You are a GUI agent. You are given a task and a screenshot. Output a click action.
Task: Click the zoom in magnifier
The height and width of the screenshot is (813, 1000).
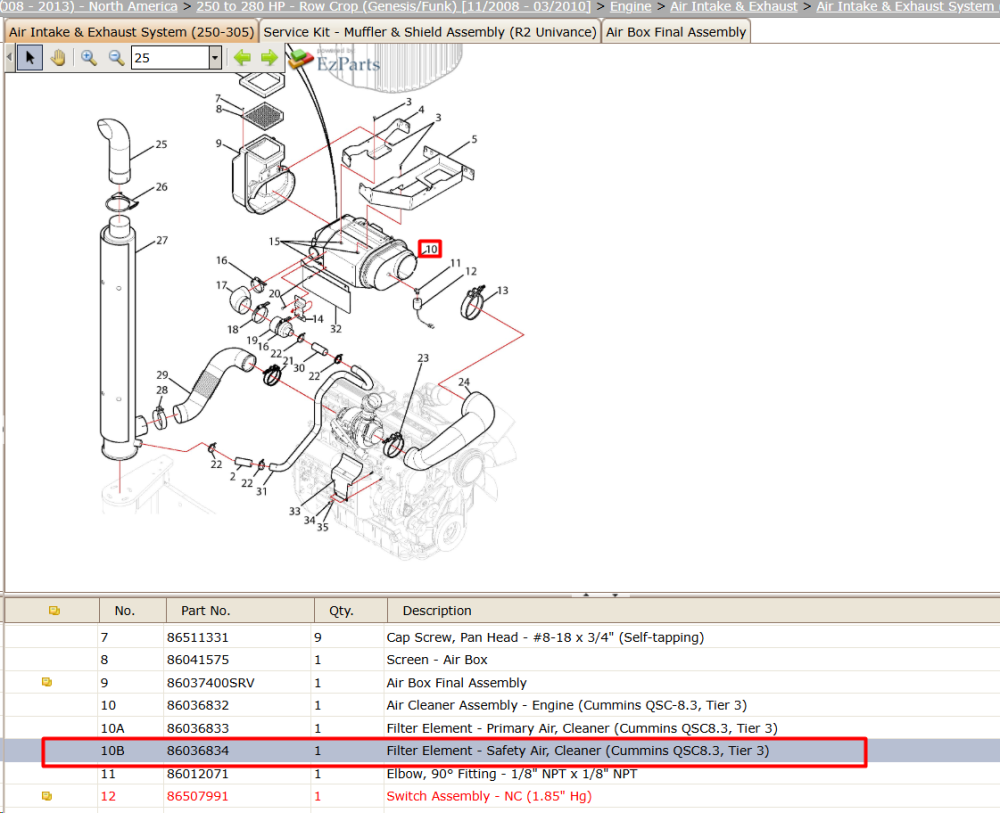(89, 58)
